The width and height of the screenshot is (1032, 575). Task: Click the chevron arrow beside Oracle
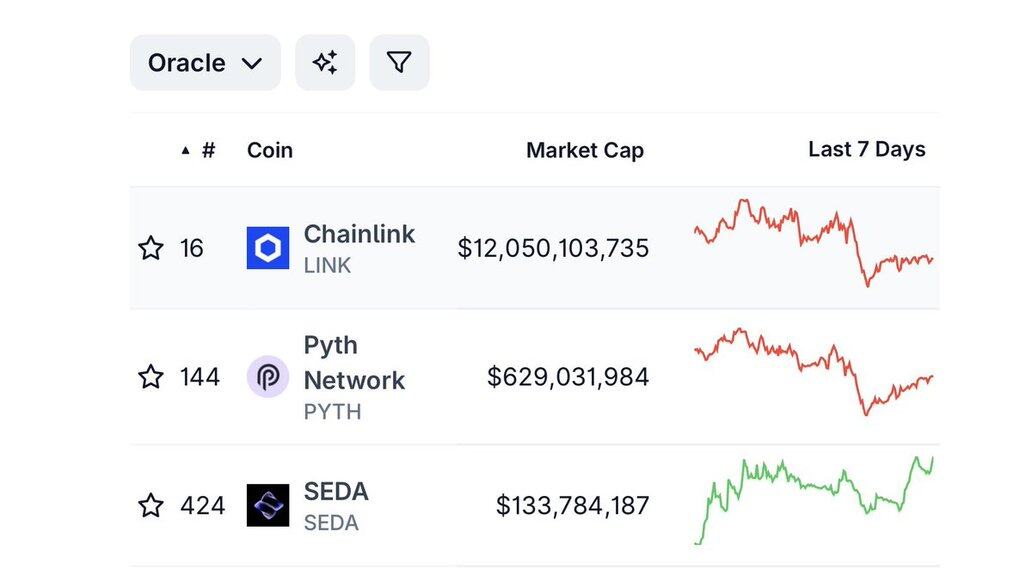[x=252, y=64]
